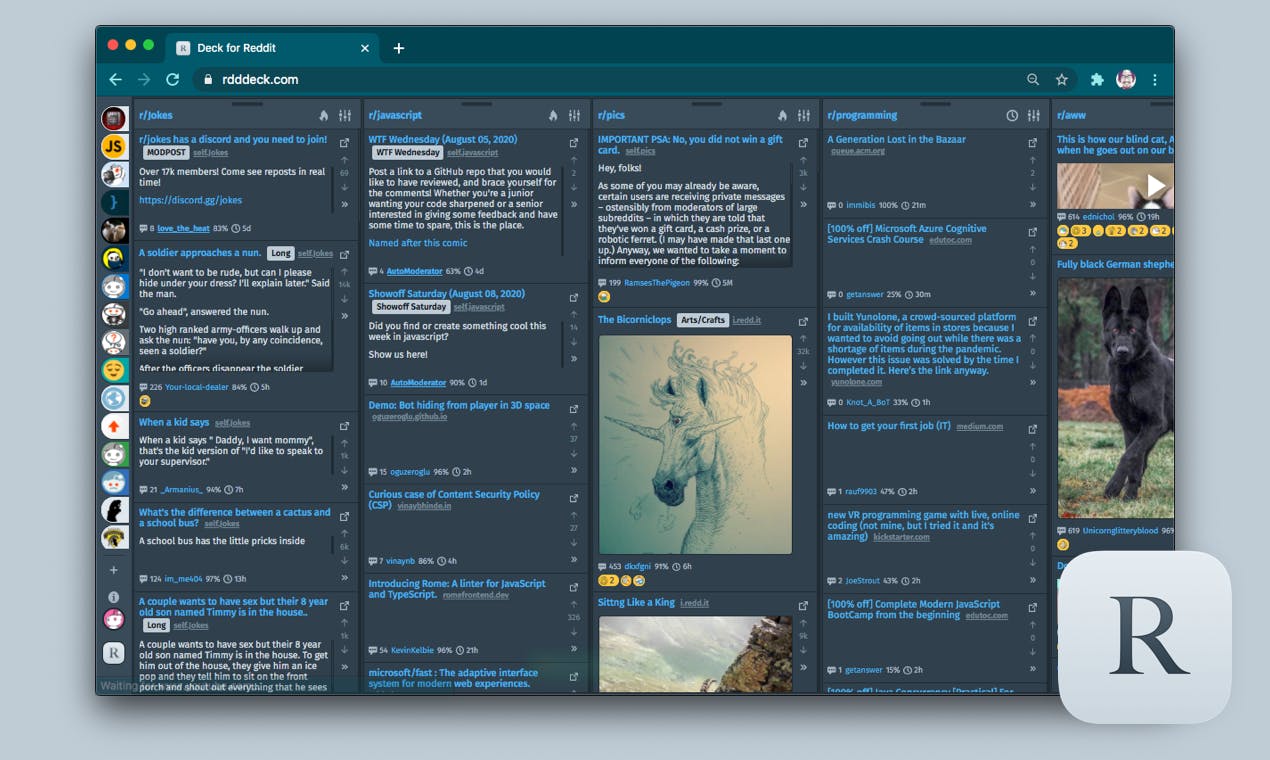The image size is (1270, 760).
Task: Click the clock sort icon in r/programming header
Action: point(1012,116)
